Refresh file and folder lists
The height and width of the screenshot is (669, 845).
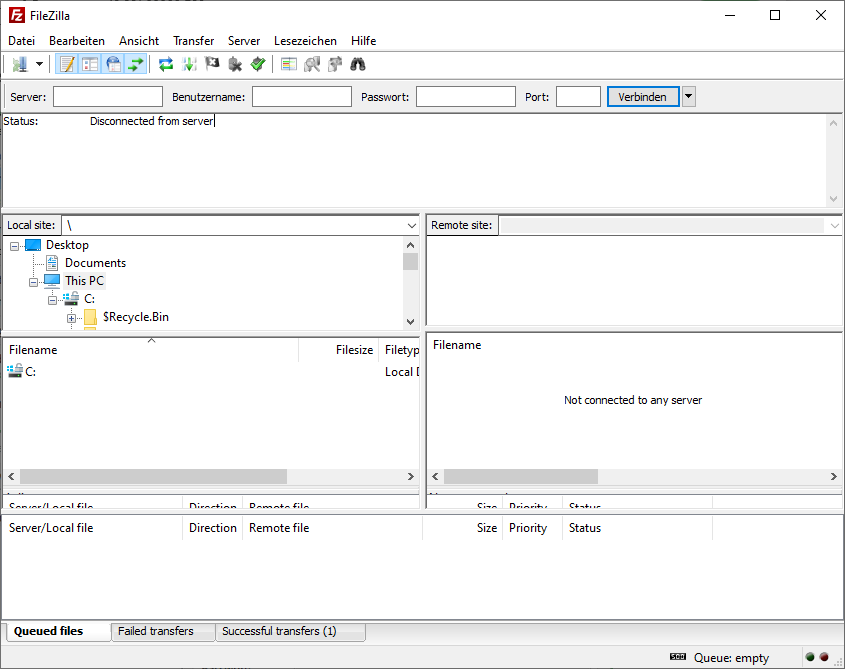tap(165, 64)
